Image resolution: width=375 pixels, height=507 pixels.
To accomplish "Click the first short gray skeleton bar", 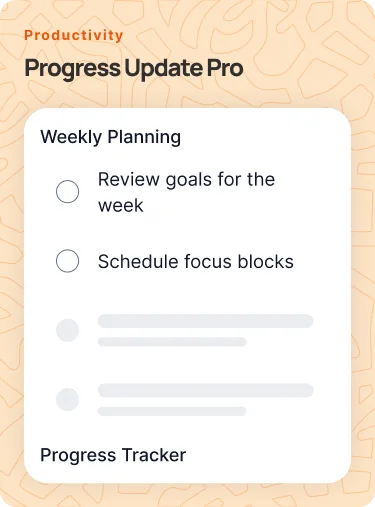I will point(172,342).
